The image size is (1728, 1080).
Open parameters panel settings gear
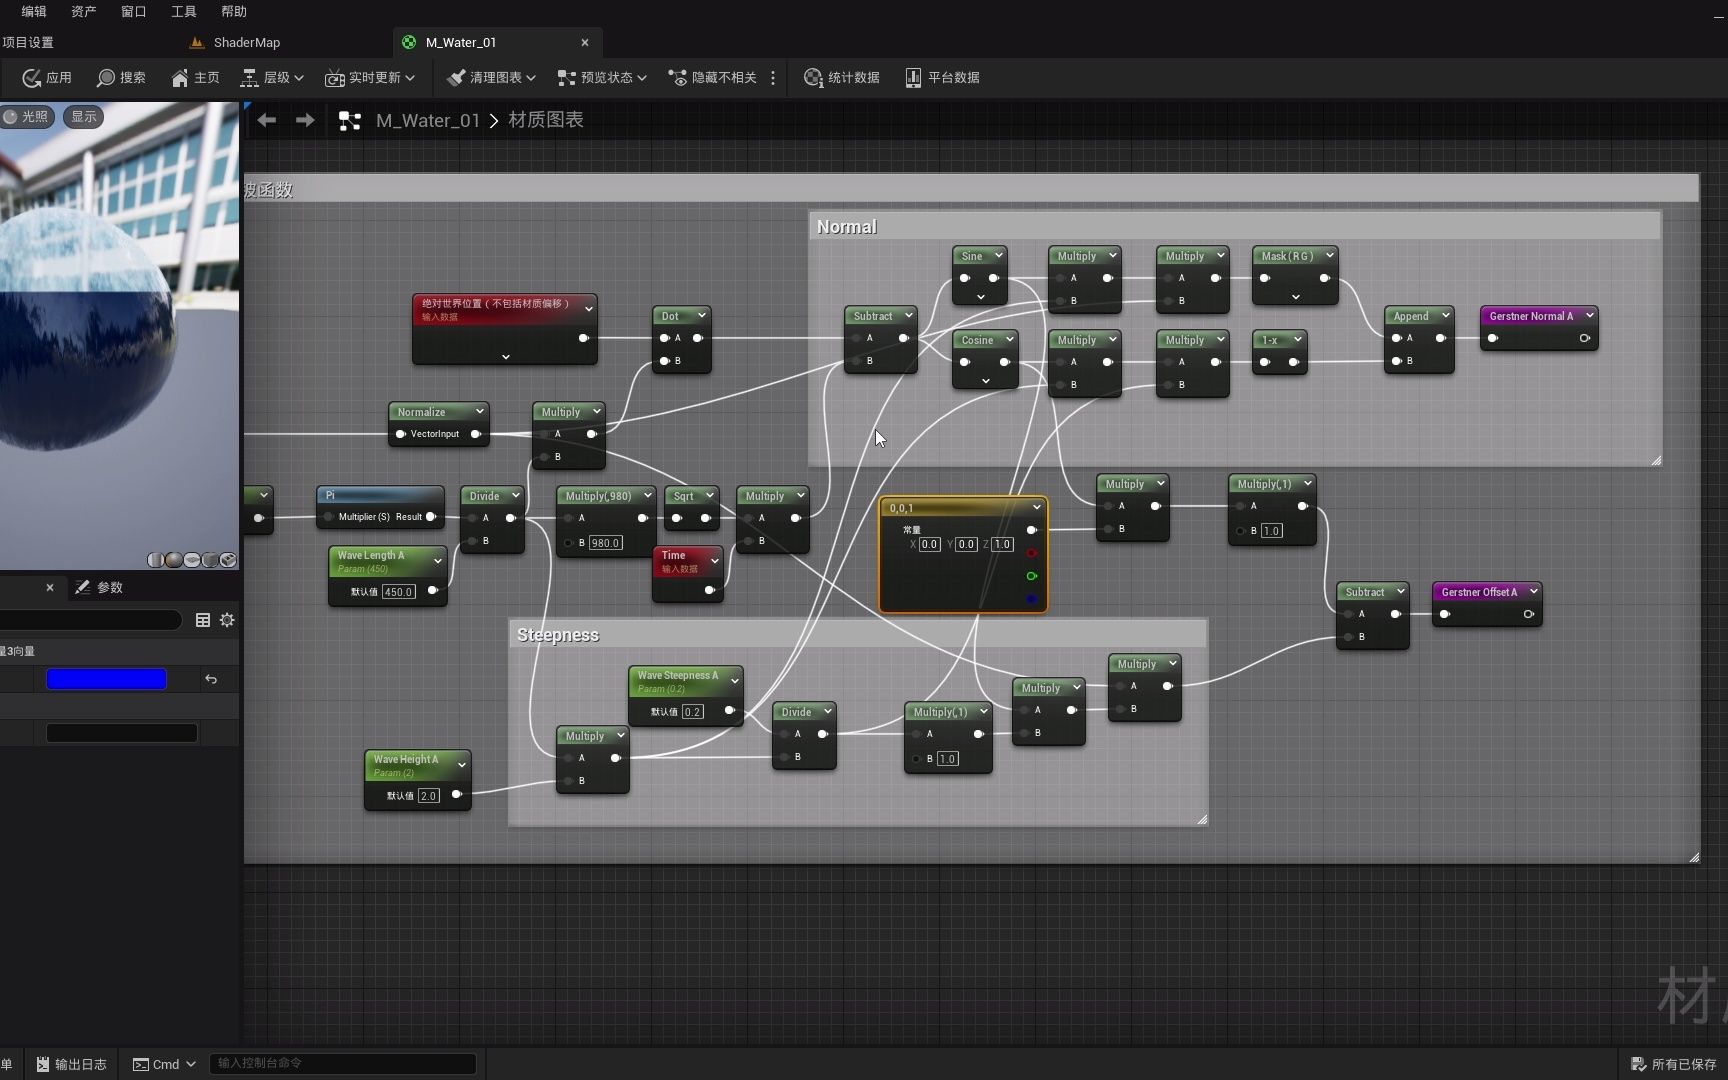click(227, 620)
